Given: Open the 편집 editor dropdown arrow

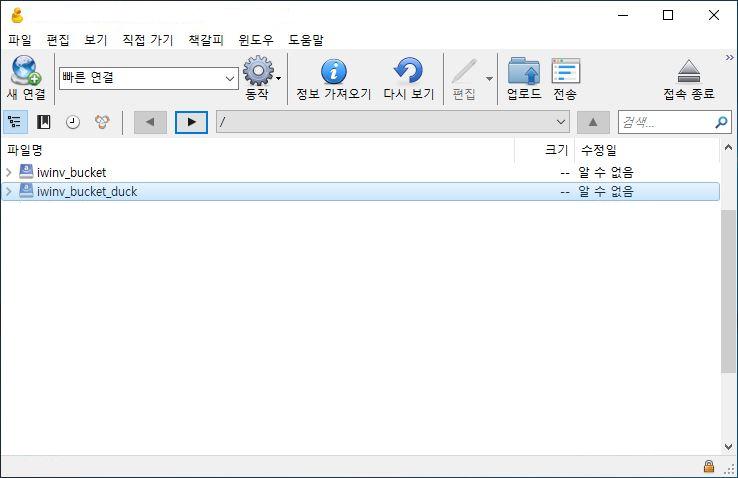Looking at the screenshot, I should click(x=489, y=79).
